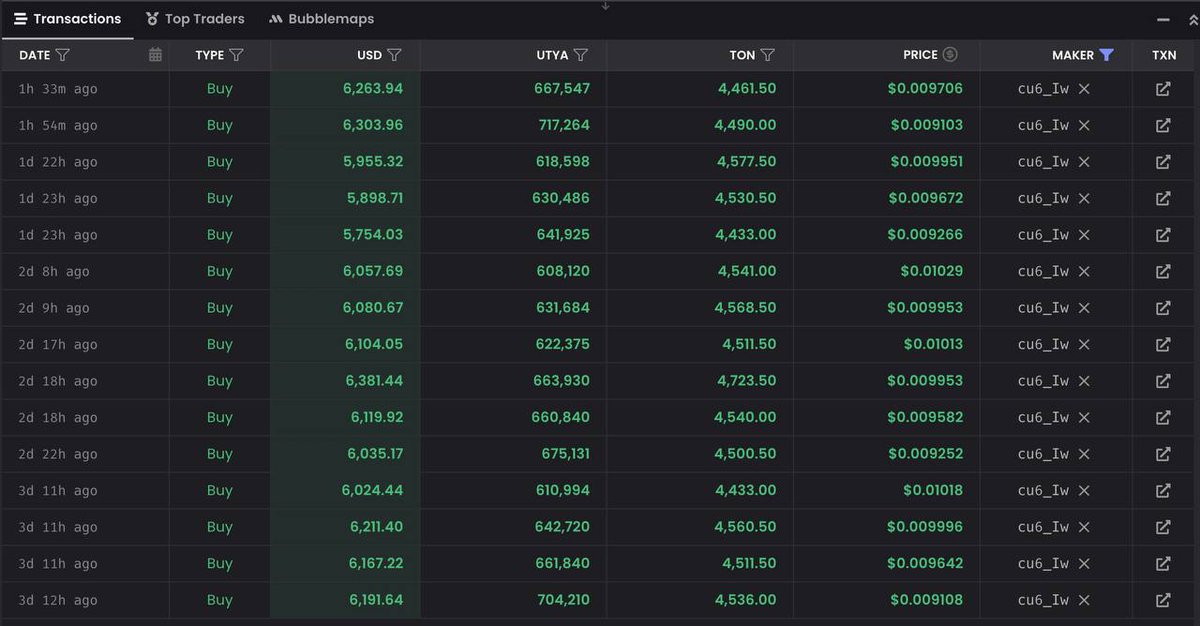Viewport: 1200px width, 626px height.
Task: Click the price $0.01018
Action: [933, 490]
